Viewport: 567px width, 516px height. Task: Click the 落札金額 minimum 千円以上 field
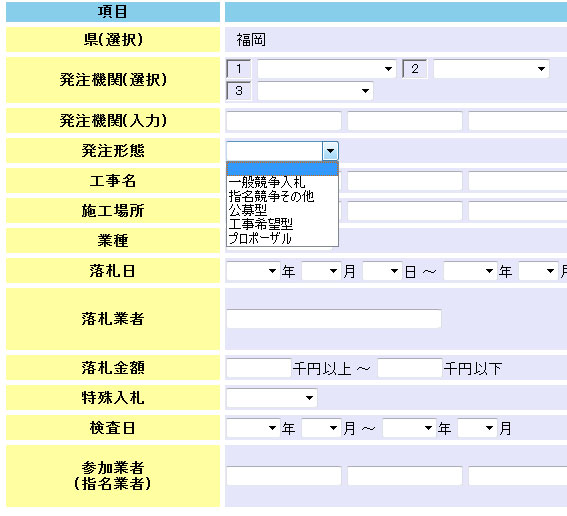click(259, 368)
